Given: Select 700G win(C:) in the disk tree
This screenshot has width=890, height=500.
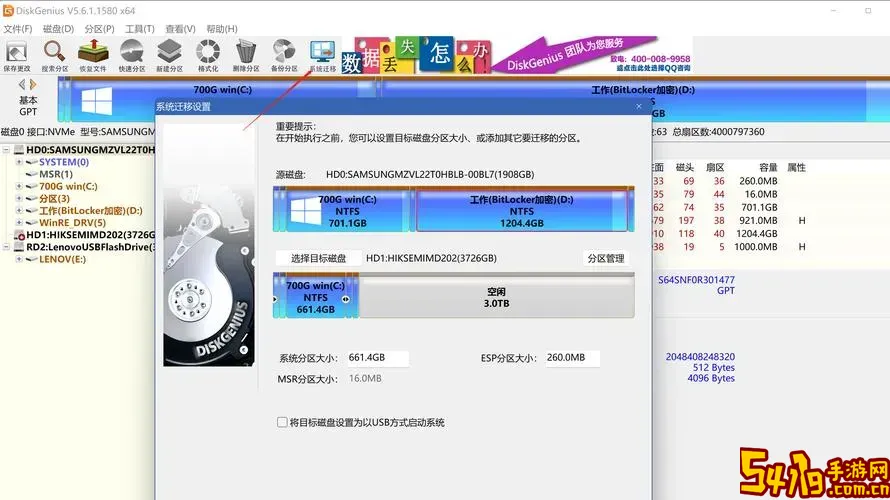Looking at the screenshot, I should coord(68,186).
